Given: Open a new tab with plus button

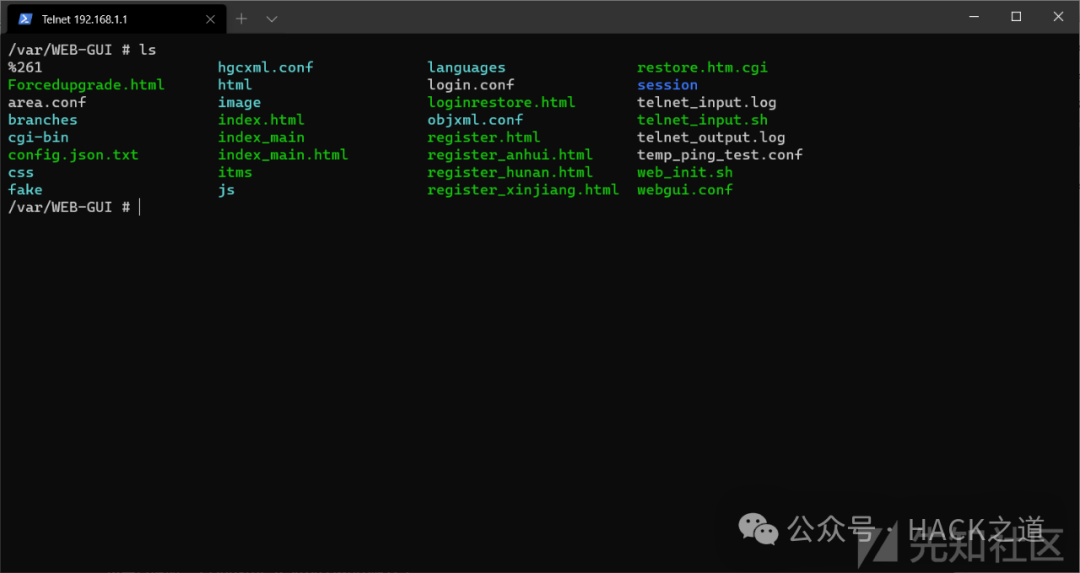Looking at the screenshot, I should (241, 18).
